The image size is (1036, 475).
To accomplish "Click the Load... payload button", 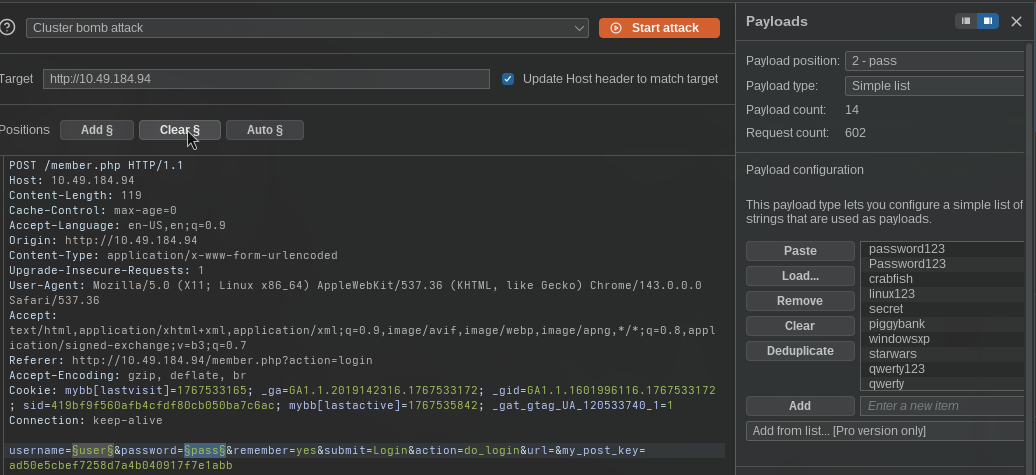I will (x=800, y=276).
